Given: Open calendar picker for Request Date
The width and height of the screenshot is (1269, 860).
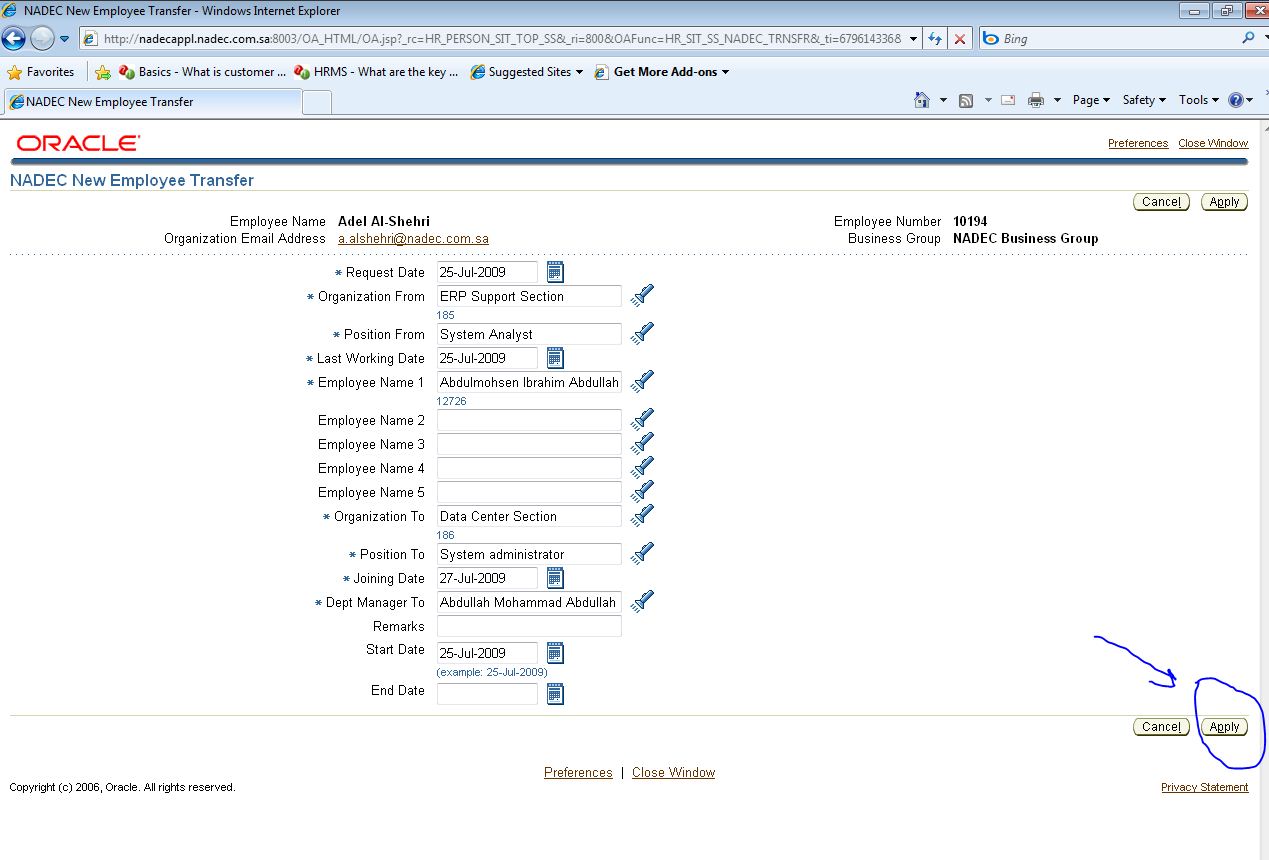Looking at the screenshot, I should [556, 272].
